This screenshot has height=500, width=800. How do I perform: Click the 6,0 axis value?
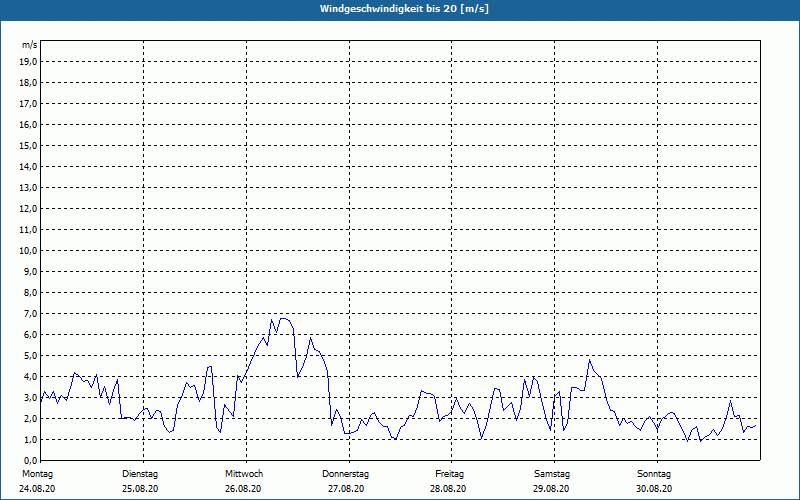(x=29, y=335)
